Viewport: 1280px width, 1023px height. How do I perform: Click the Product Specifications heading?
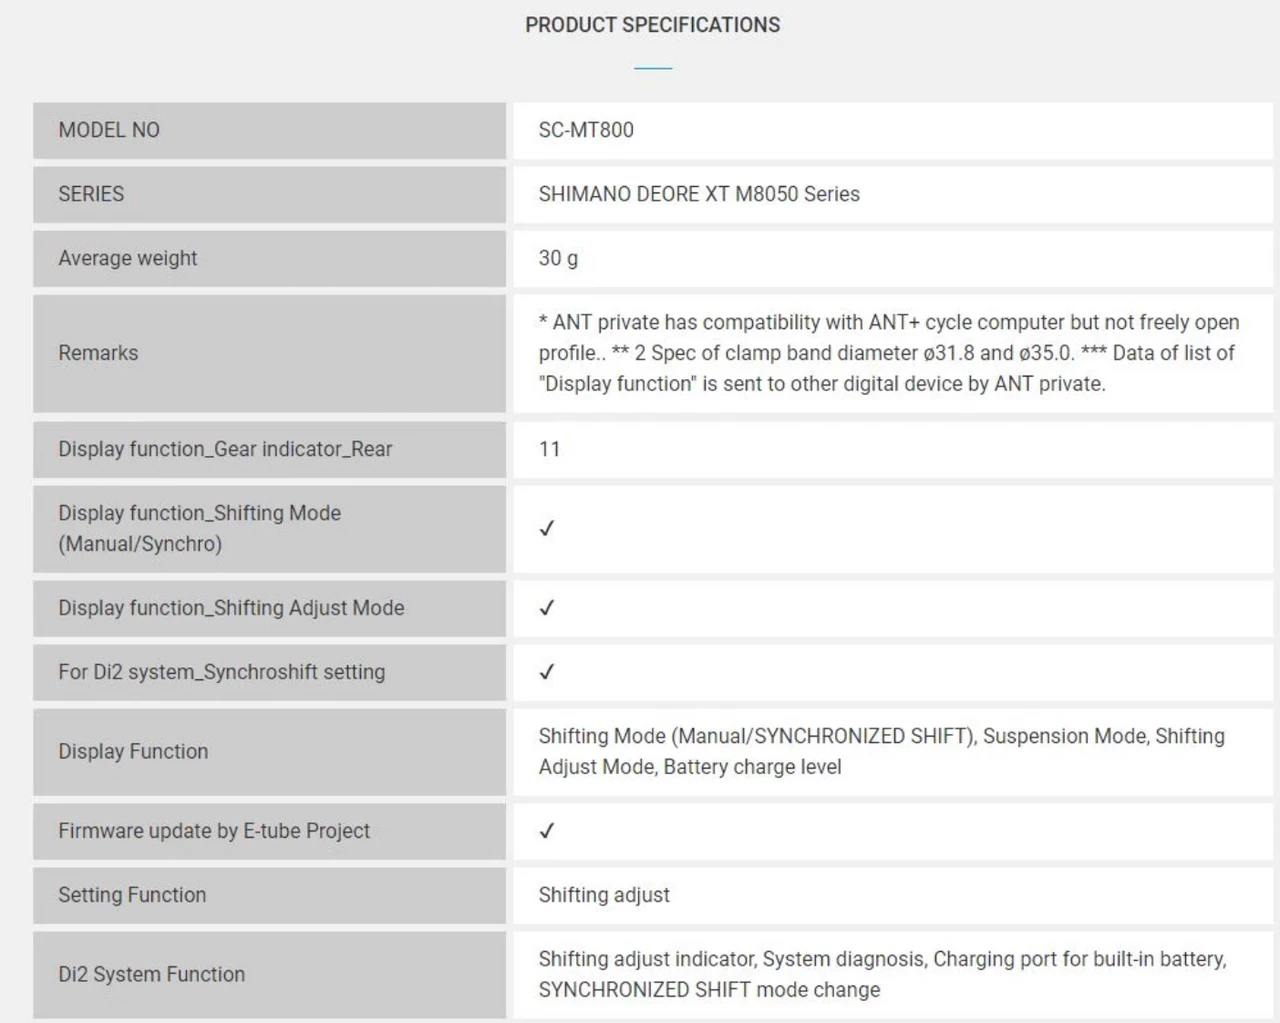coord(652,25)
